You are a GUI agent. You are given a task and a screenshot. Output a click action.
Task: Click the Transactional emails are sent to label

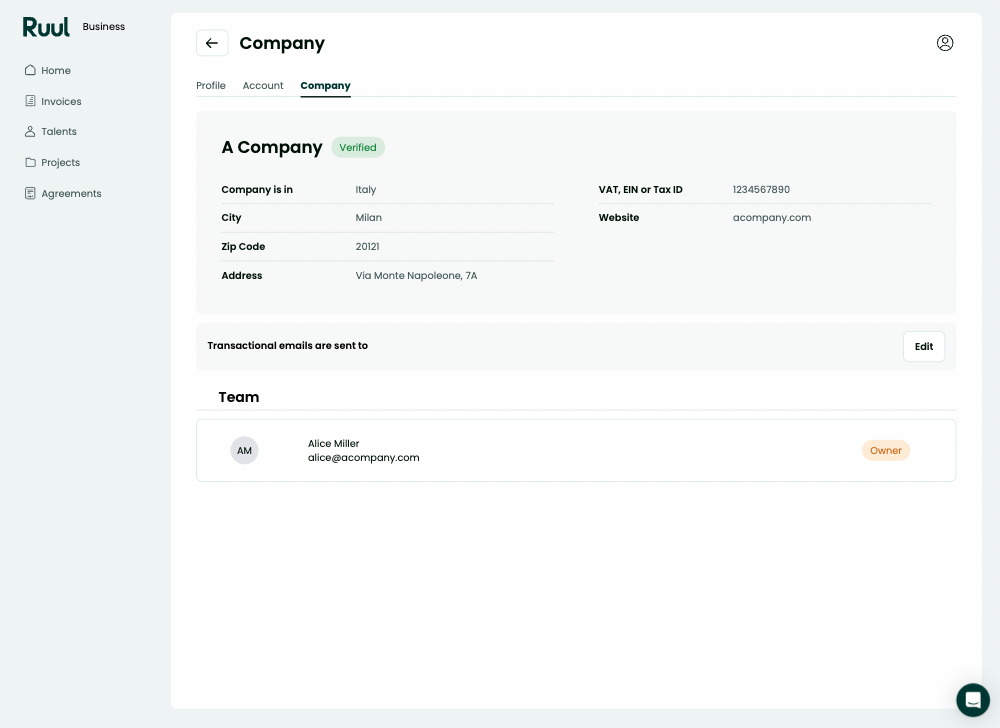coord(288,346)
